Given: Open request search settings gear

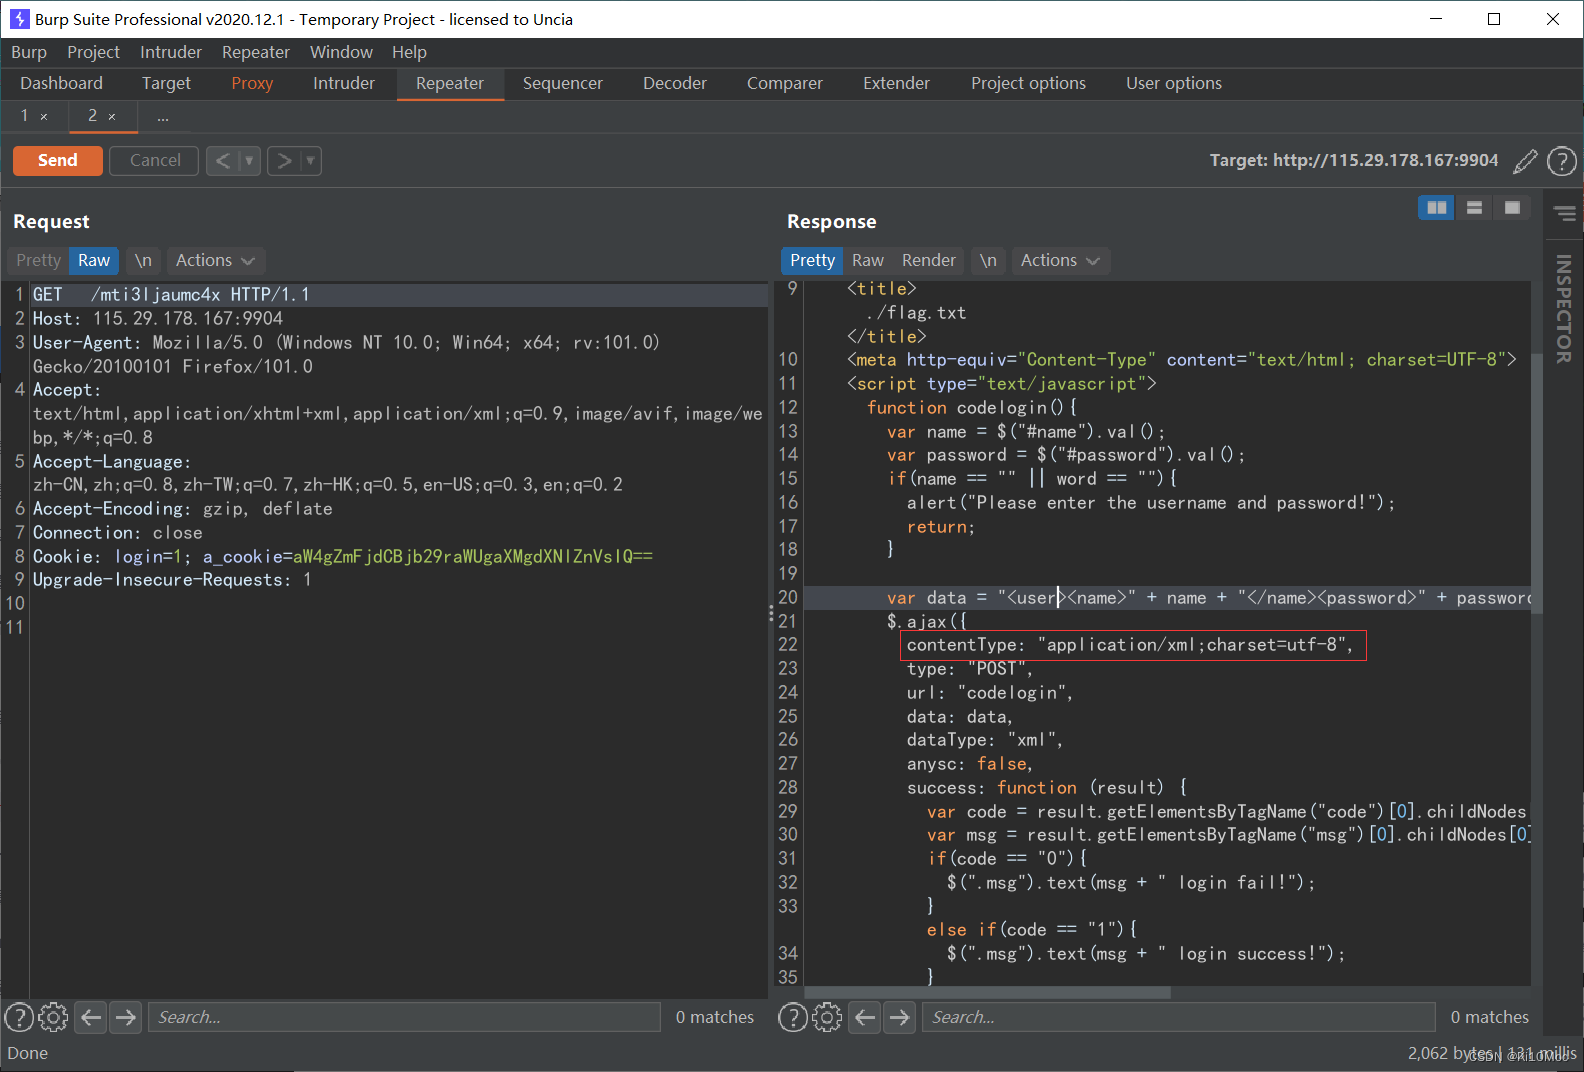Looking at the screenshot, I should click(x=53, y=1017).
